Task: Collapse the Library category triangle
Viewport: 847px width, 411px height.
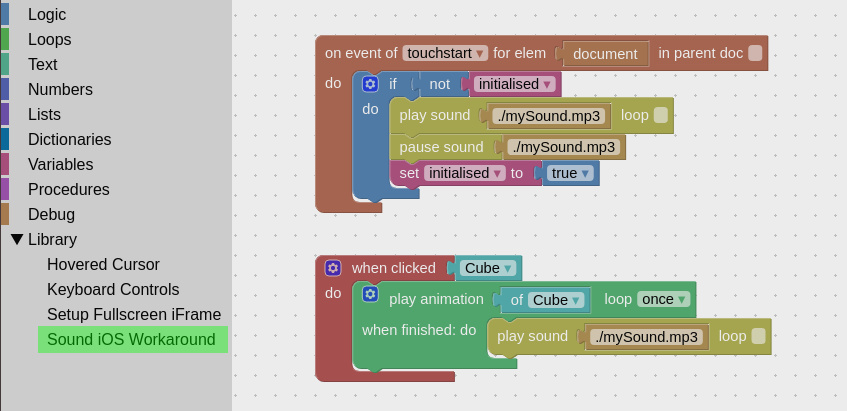Action: 17,239
